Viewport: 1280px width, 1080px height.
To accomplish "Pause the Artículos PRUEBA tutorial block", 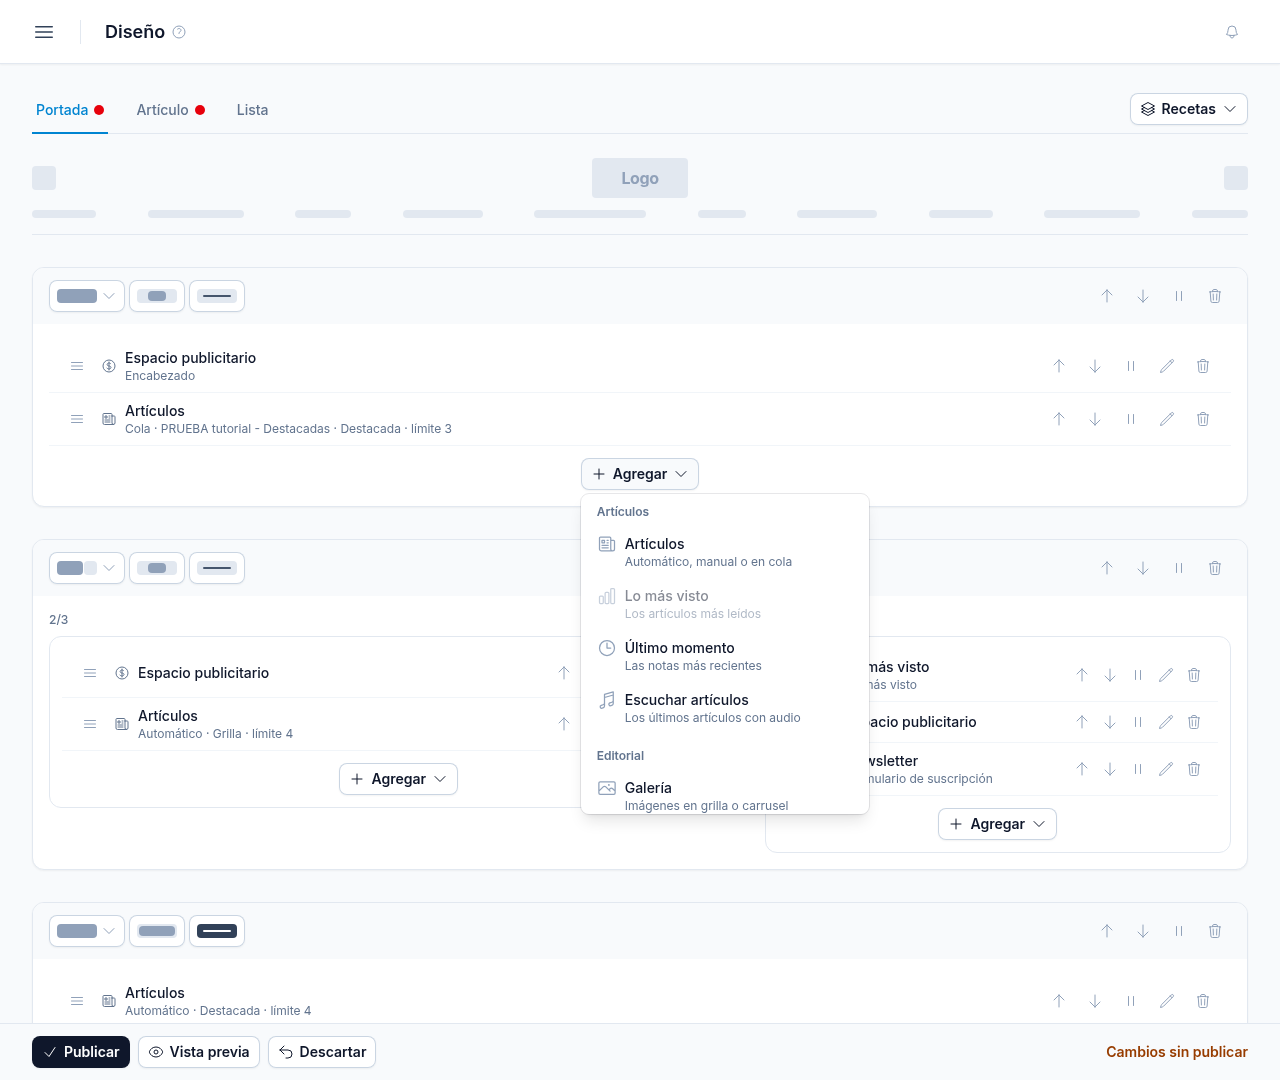I will (1131, 419).
